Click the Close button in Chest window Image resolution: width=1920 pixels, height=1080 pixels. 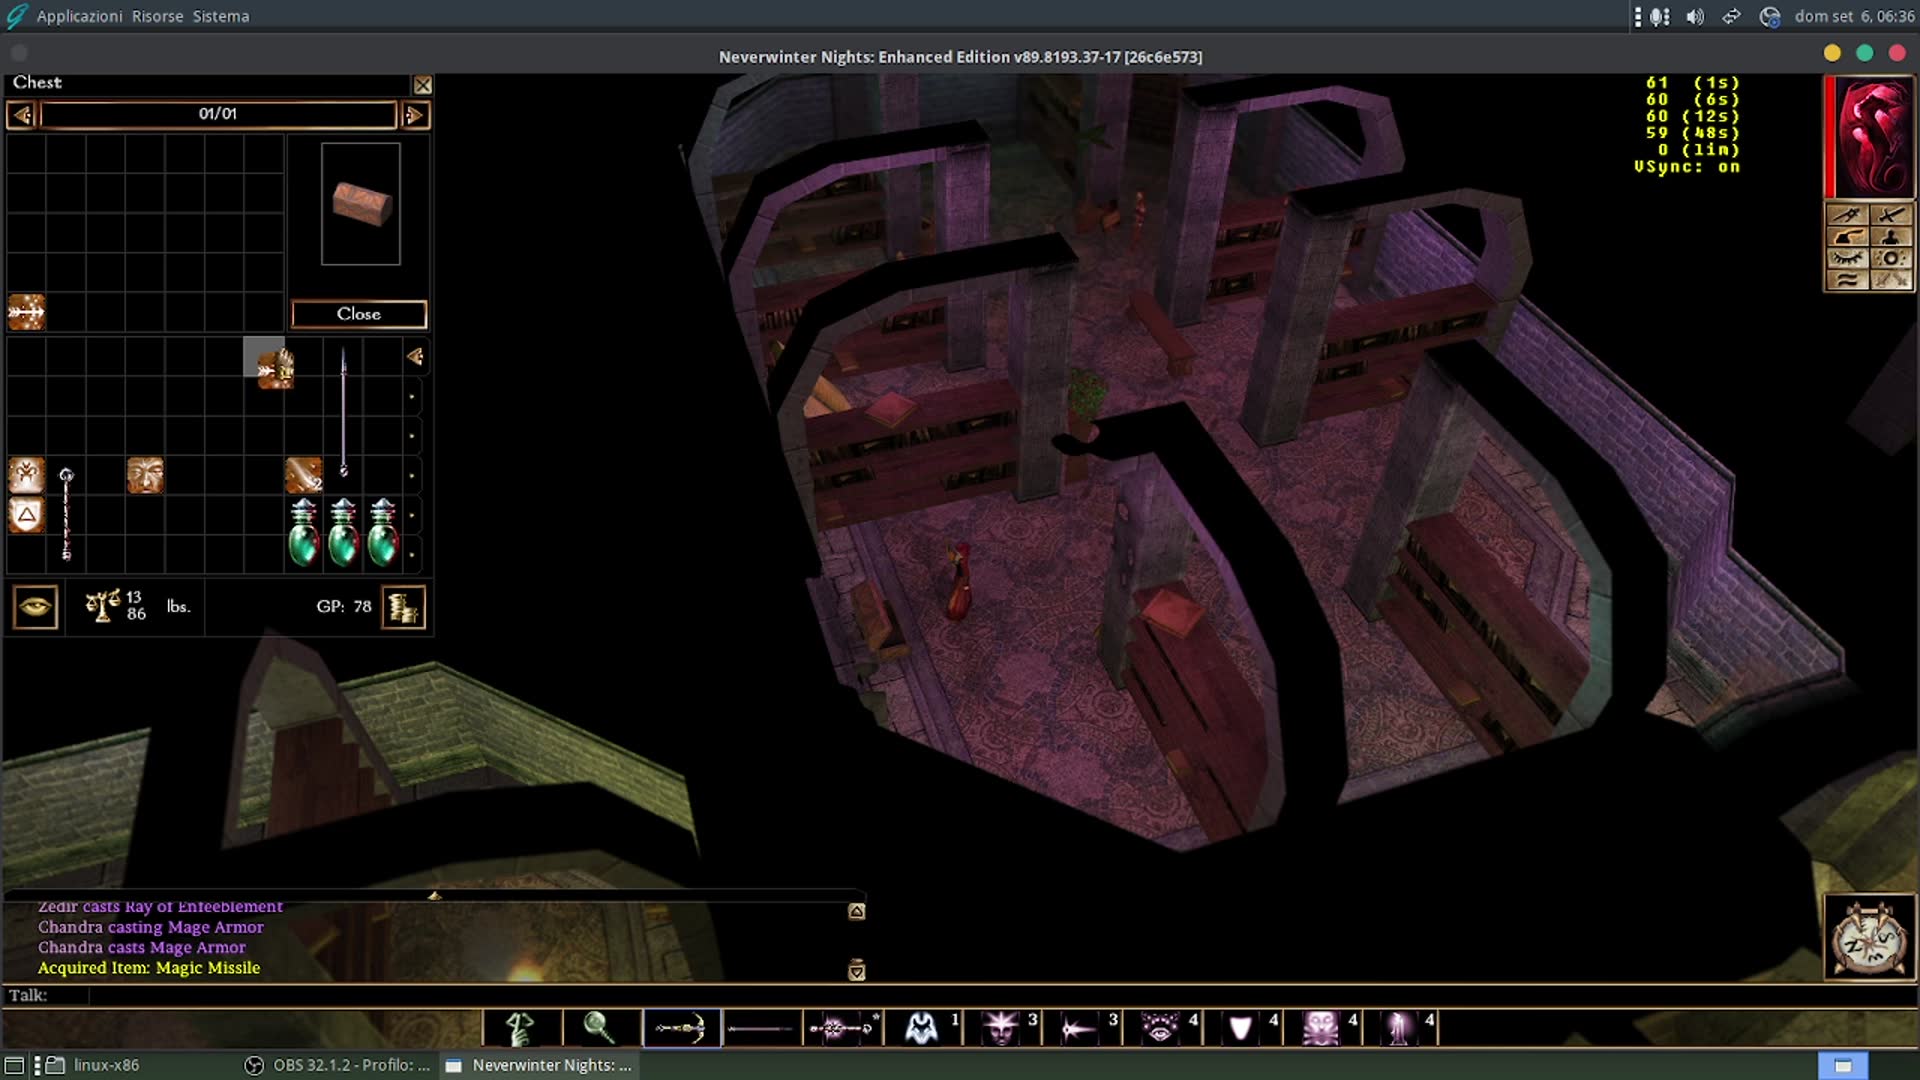click(359, 314)
